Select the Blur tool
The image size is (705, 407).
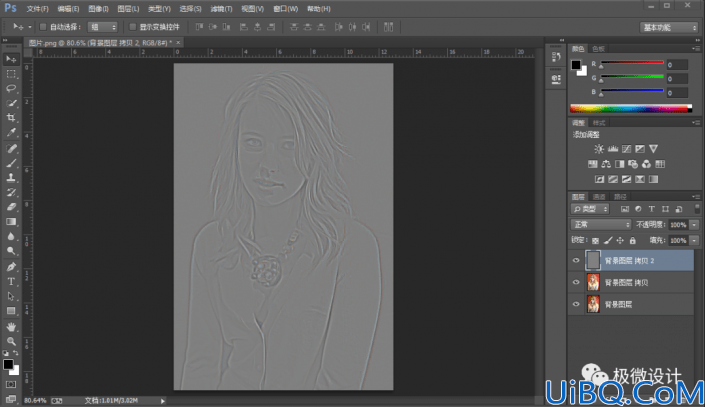pyautogui.click(x=11, y=237)
